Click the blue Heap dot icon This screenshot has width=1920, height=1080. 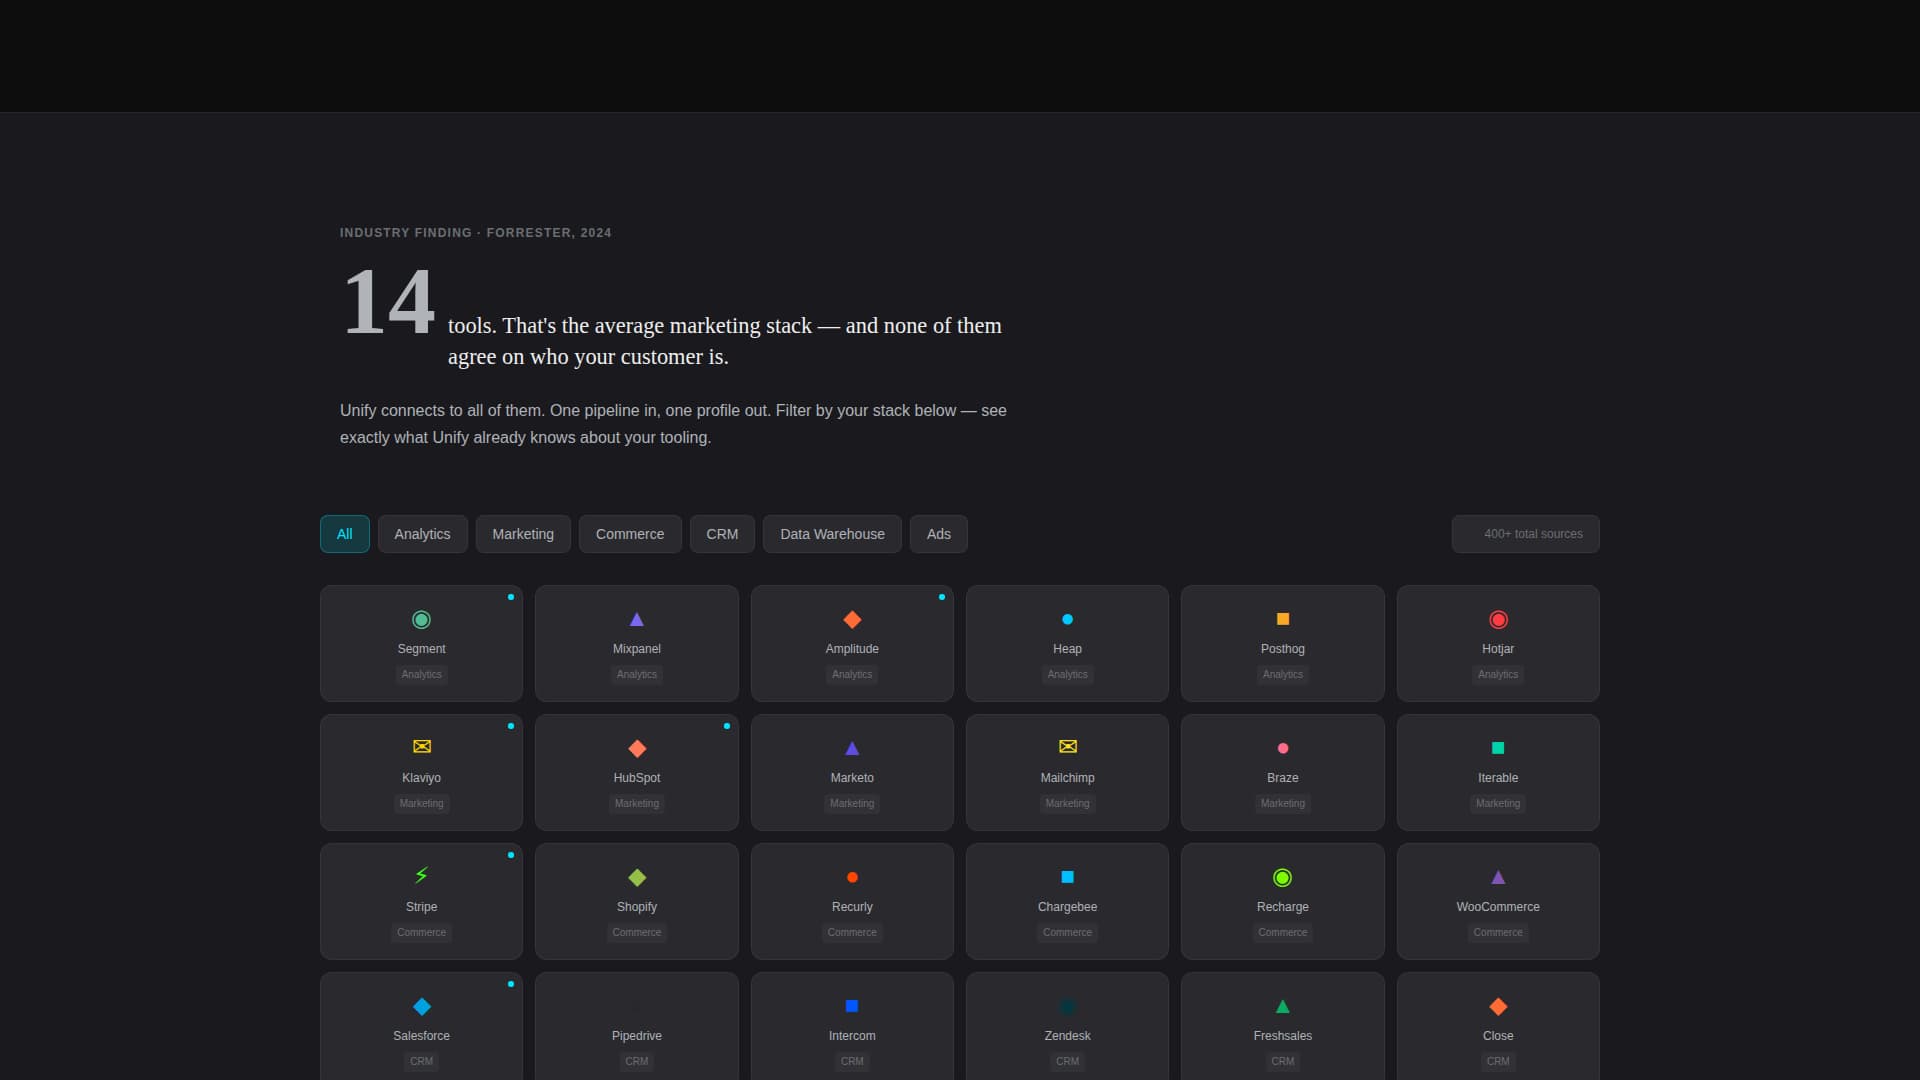point(1067,620)
